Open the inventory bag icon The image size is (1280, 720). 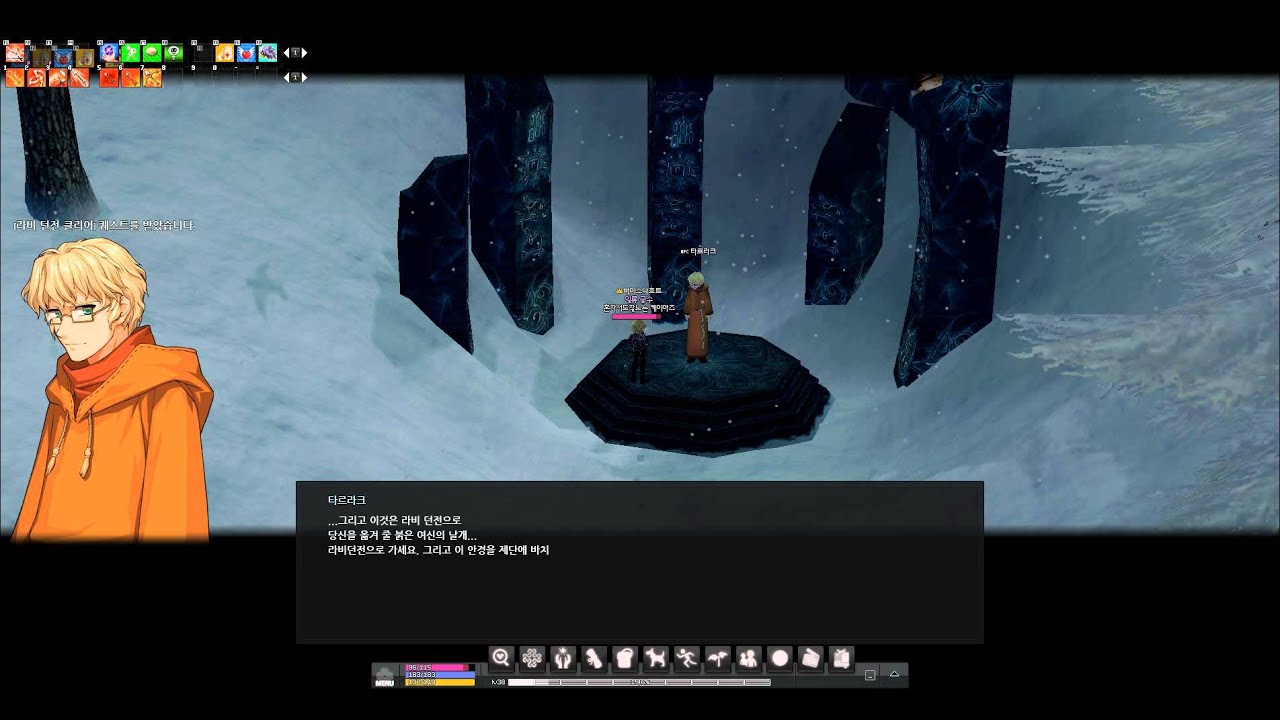click(x=625, y=658)
